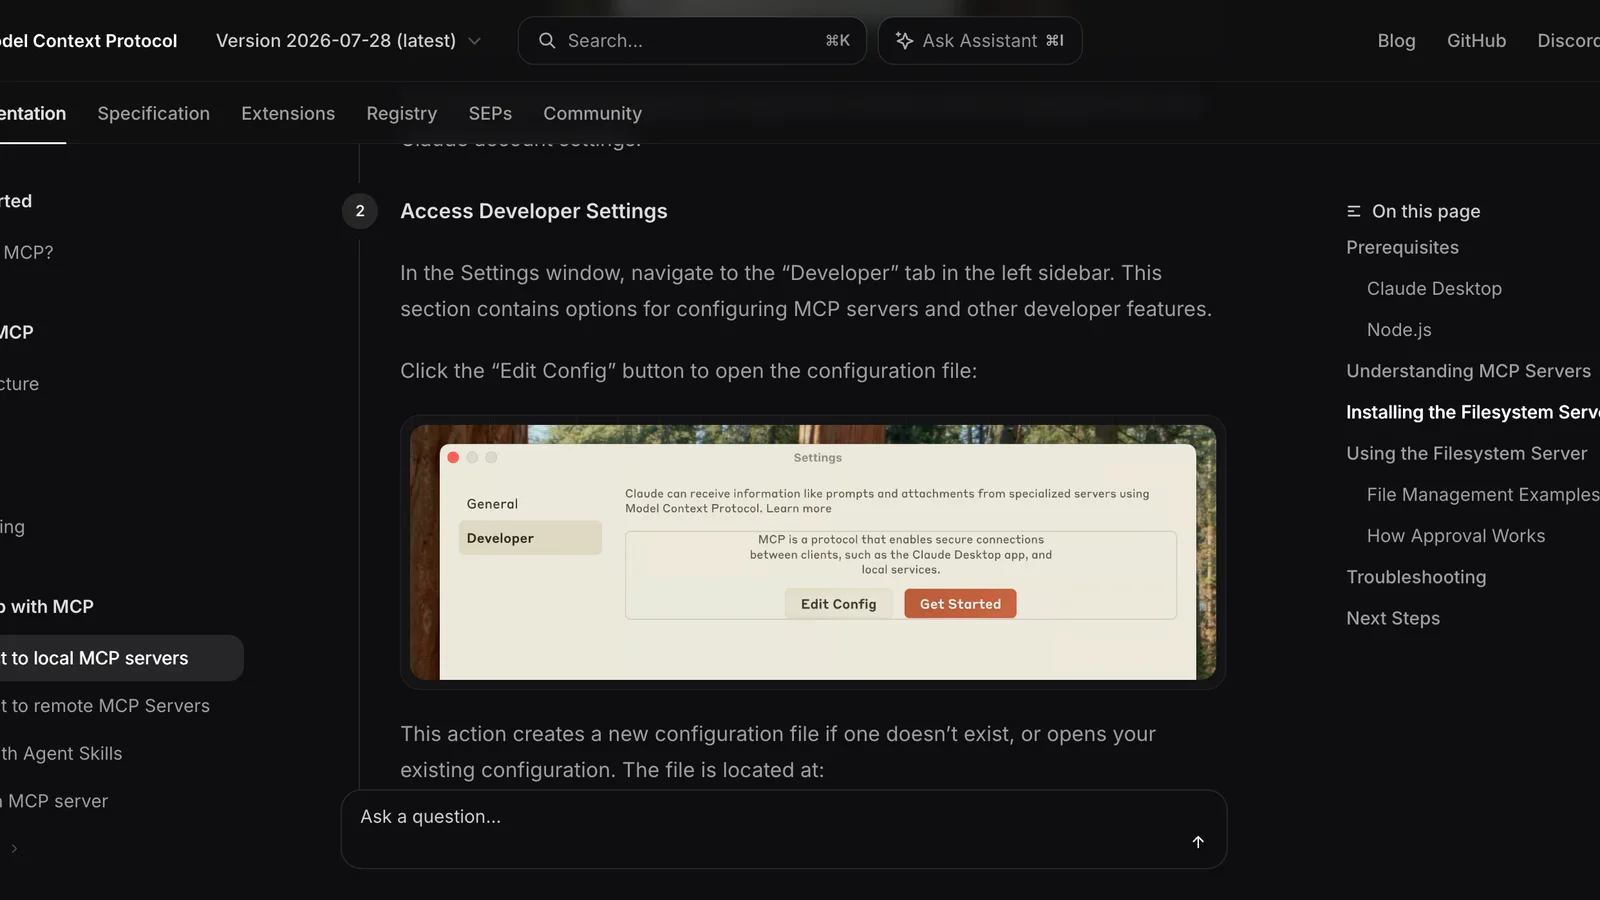This screenshot has width=1600, height=900.
Task: Click the search magnifier icon
Action: point(547,41)
